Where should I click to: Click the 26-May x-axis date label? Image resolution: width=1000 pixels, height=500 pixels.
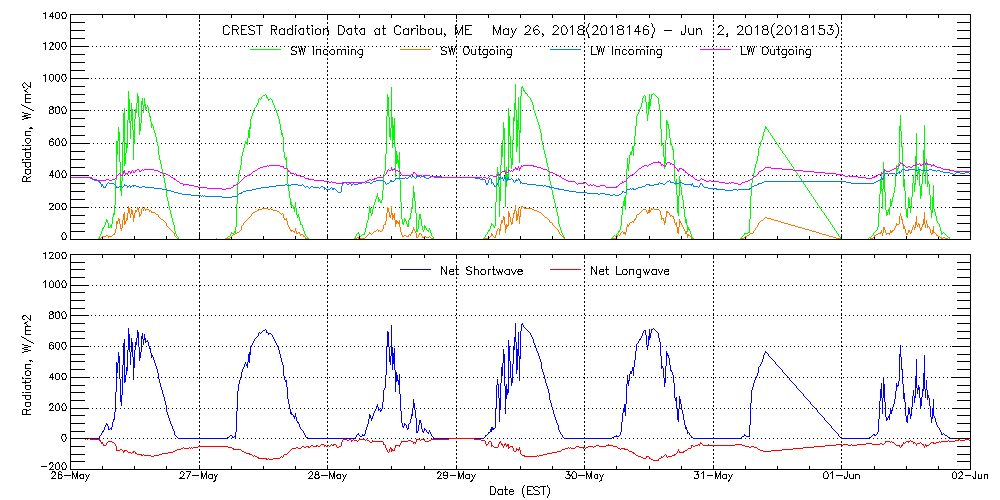pos(72,476)
